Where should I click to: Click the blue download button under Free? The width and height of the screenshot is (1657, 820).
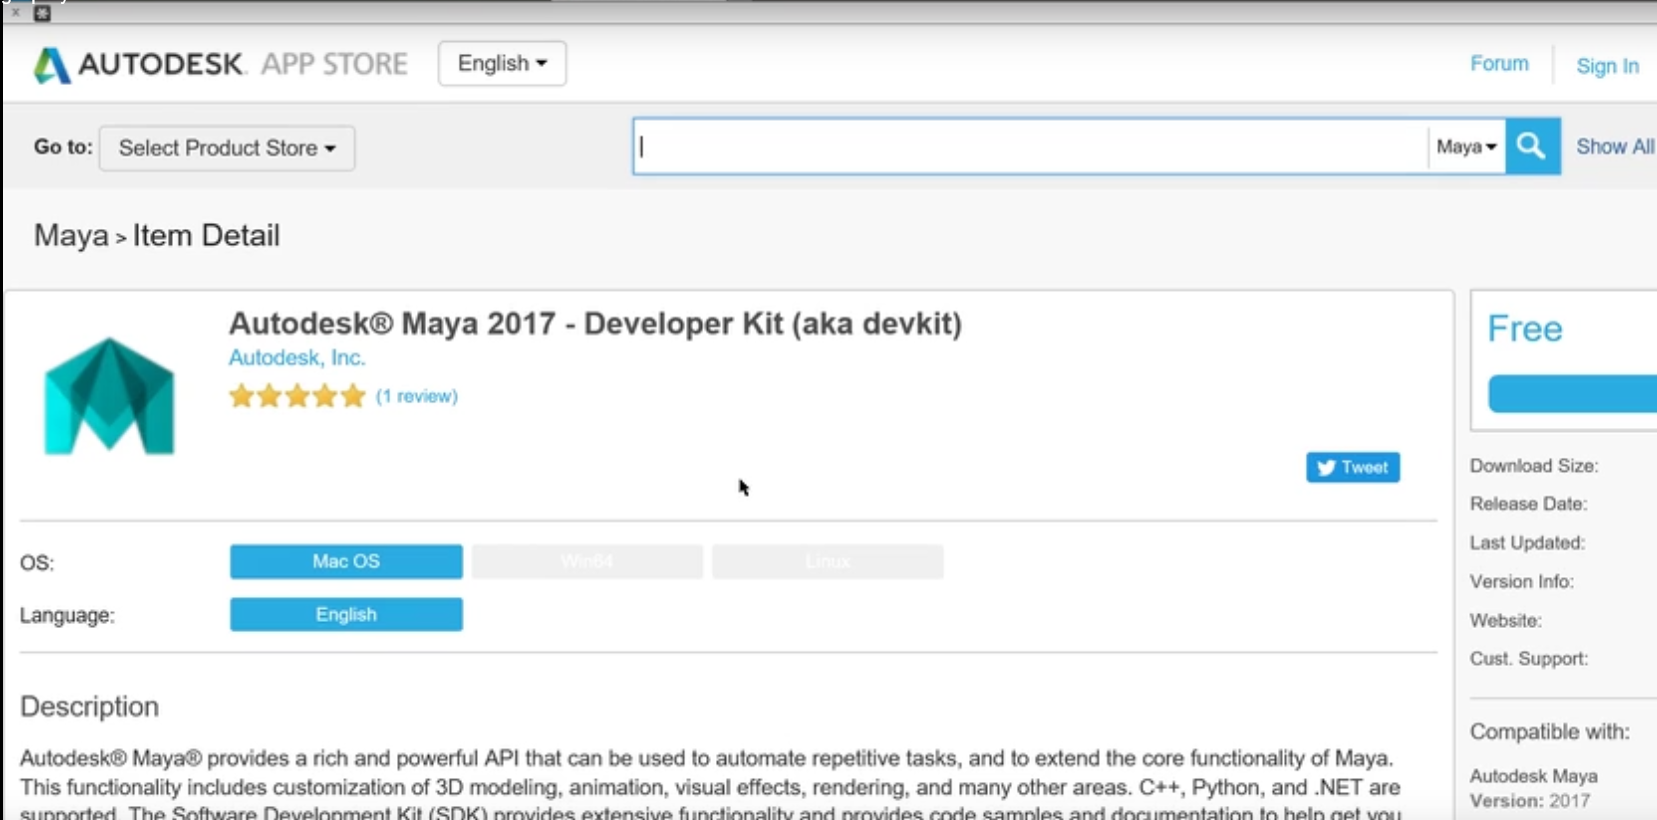(x=1573, y=394)
